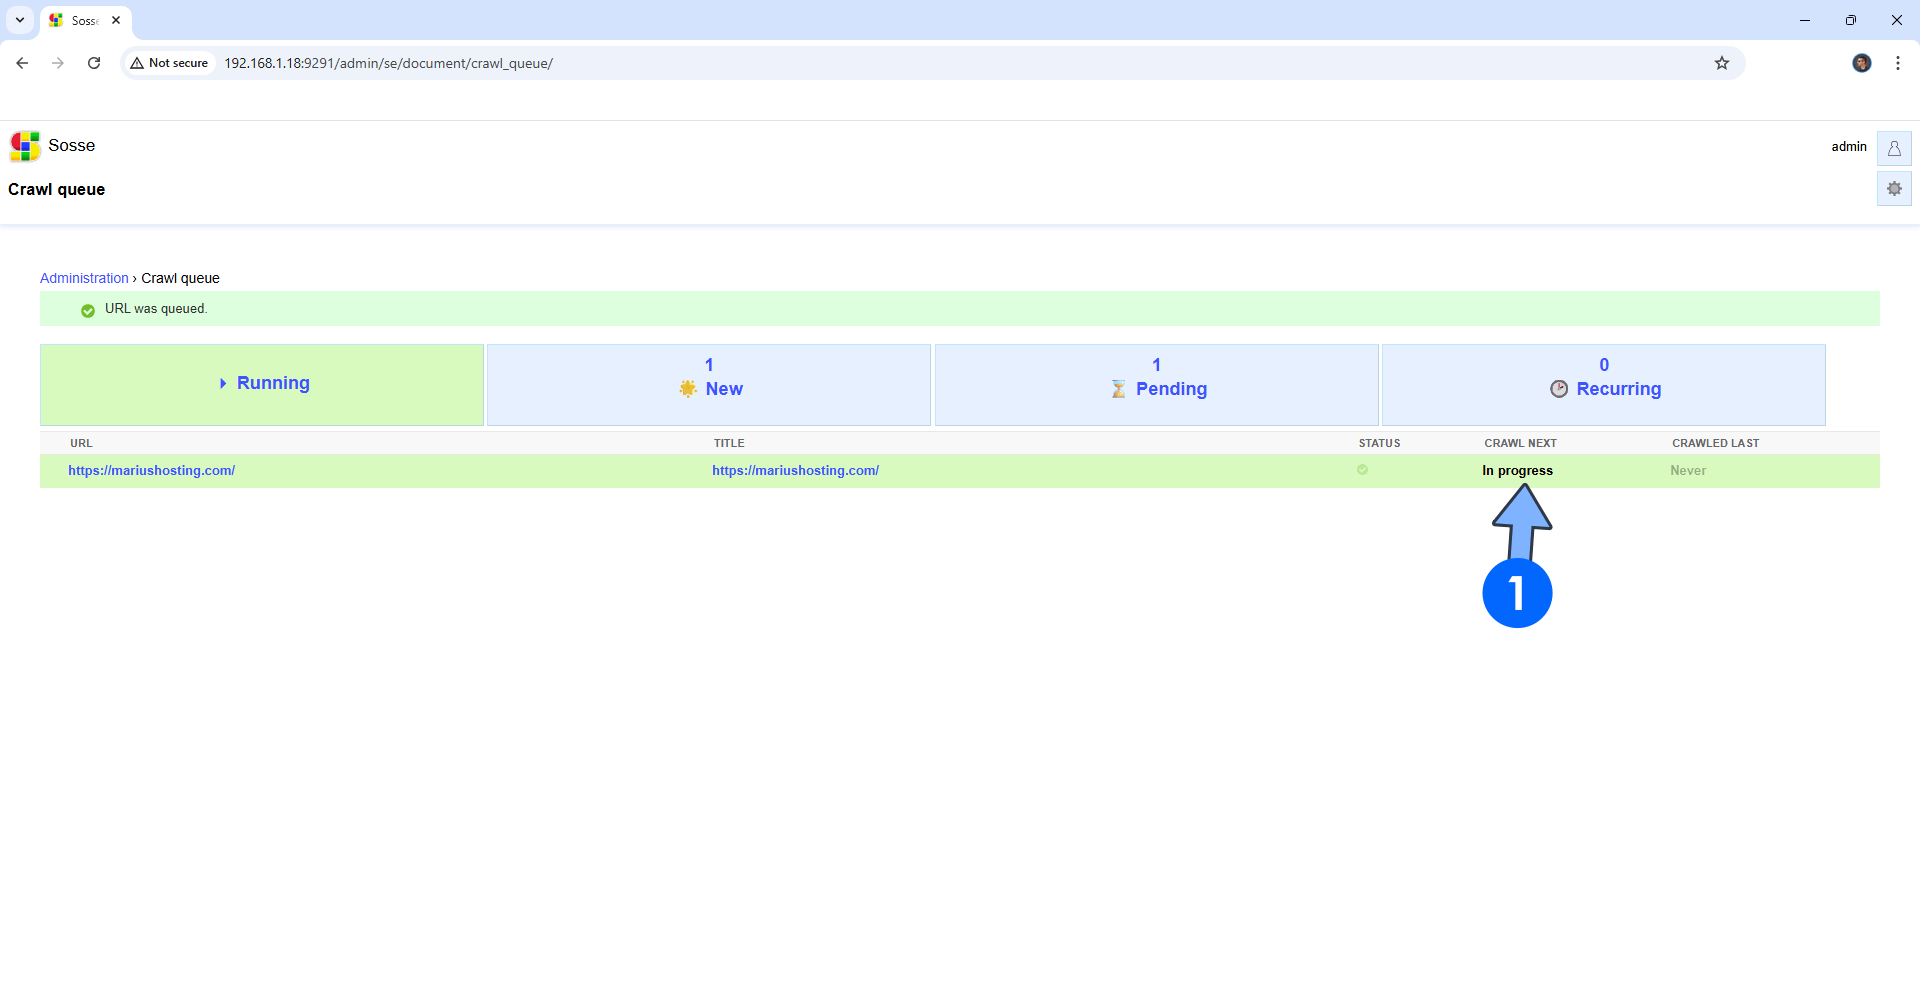Bookmark this page with the star icon
This screenshot has width=1920, height=995.
click(1722, 63)
